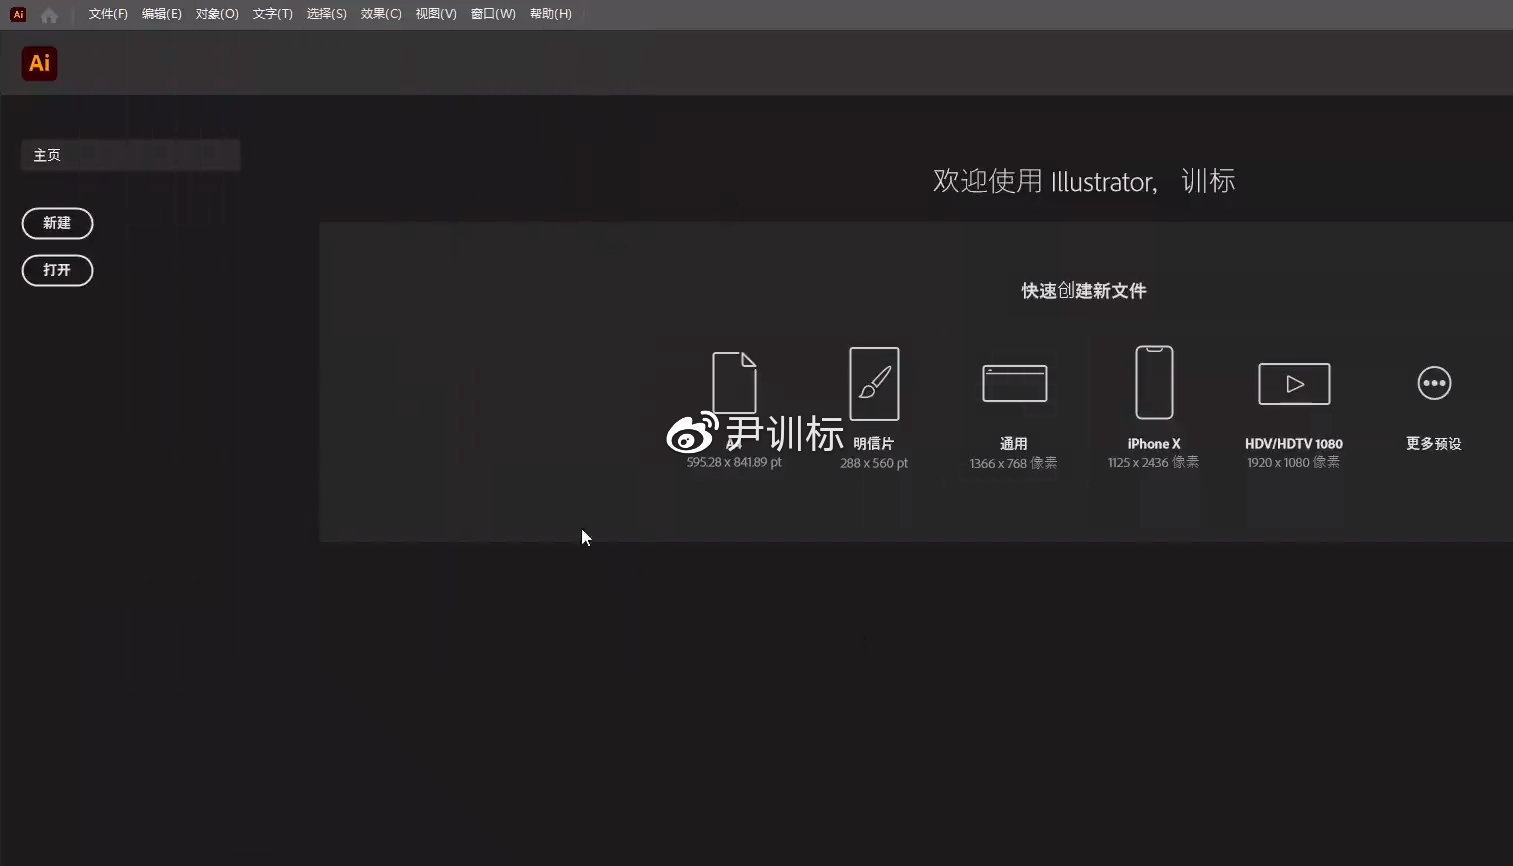Open the 文字(T) menu

tap(273, 14)
